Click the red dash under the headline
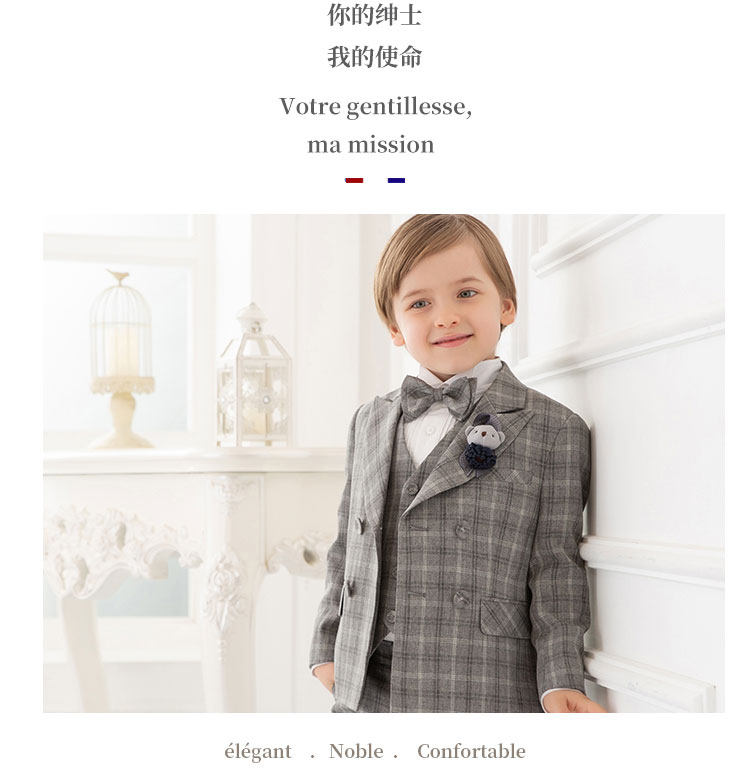This screenshot has width=750, height=772. pyautogui.click(x=354, y=180)
